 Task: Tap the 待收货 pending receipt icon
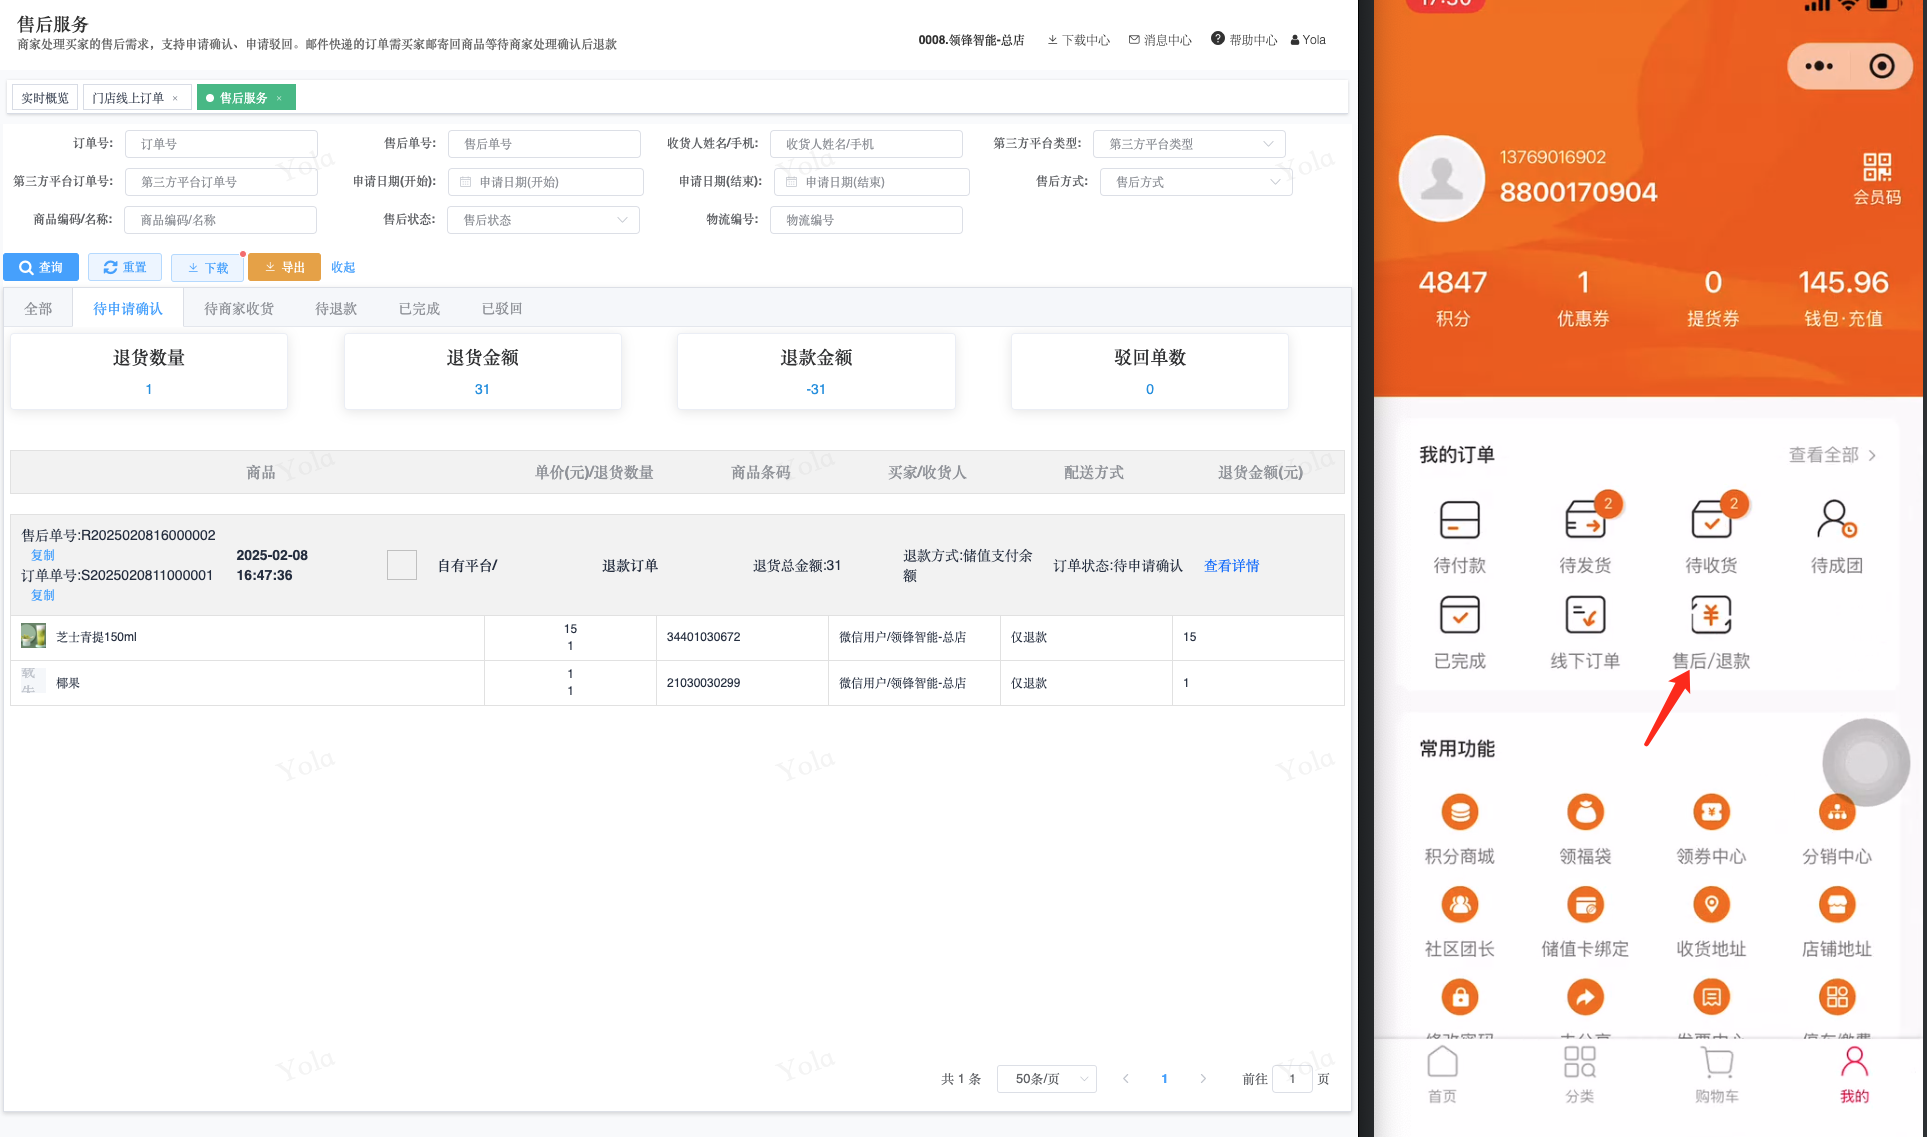1711,521
